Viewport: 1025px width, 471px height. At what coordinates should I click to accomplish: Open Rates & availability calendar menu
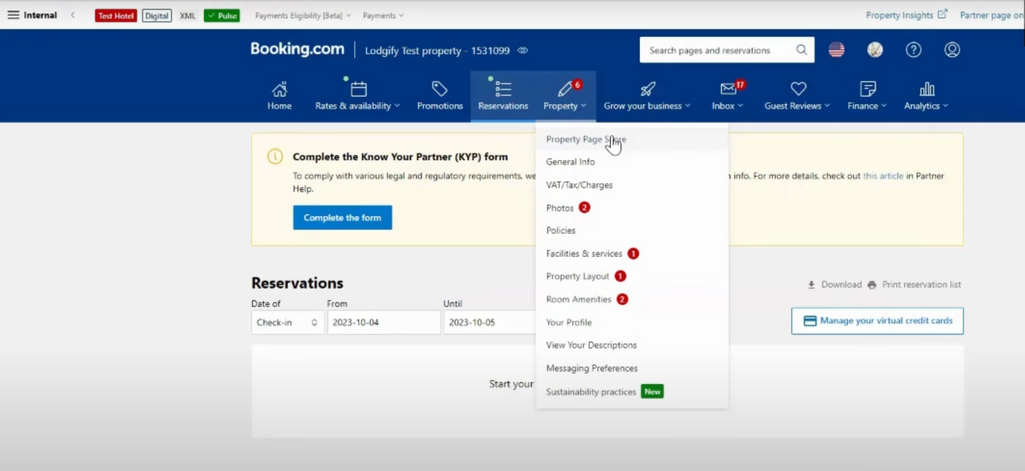pos(358,96)
